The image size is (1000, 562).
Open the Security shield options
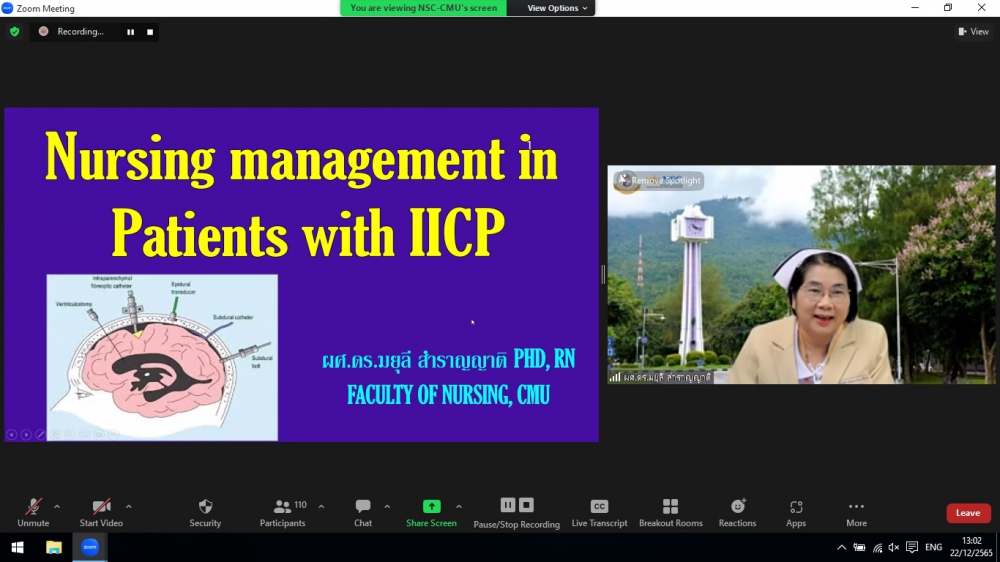(205, 512)
